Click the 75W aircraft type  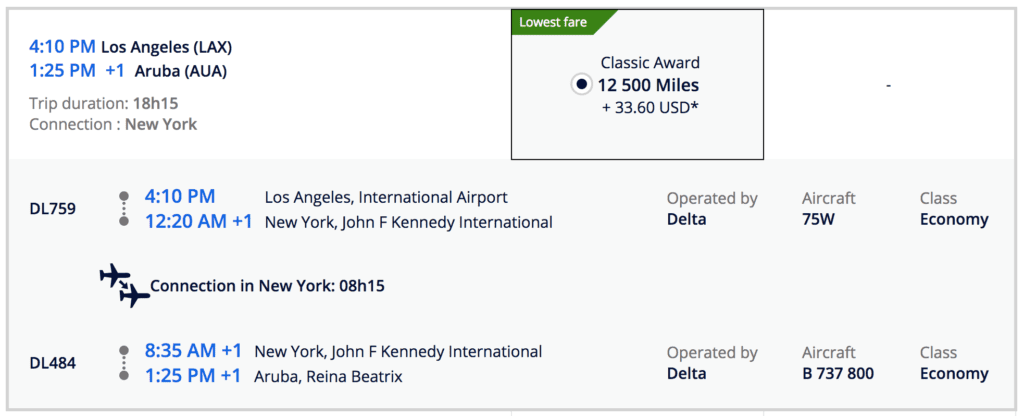tap(818, 219)
